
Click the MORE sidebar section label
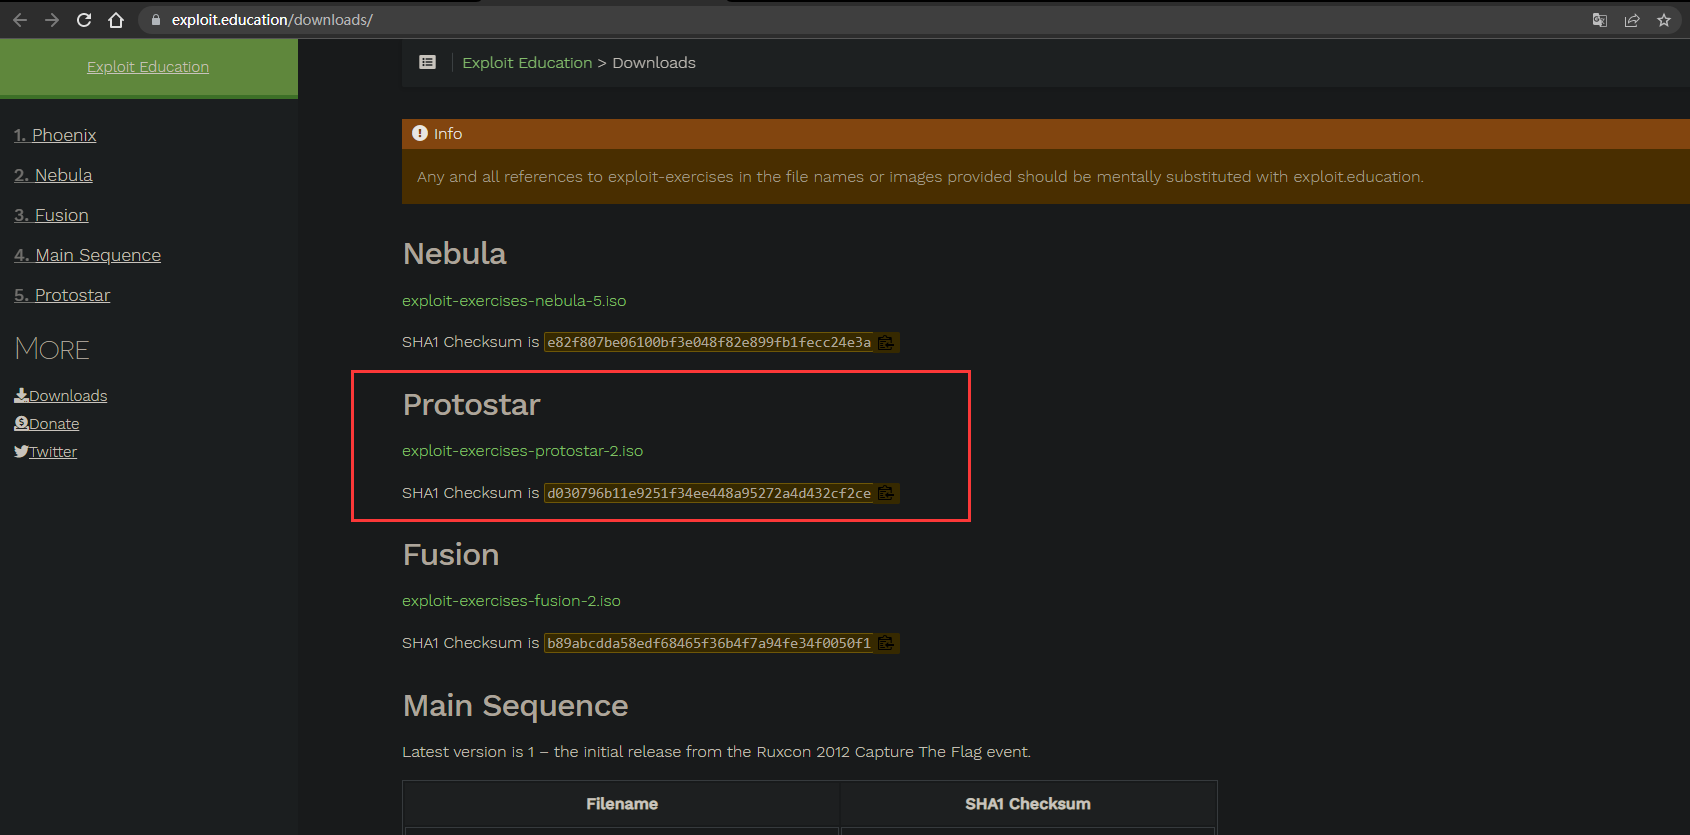click(x=52, y=349)
